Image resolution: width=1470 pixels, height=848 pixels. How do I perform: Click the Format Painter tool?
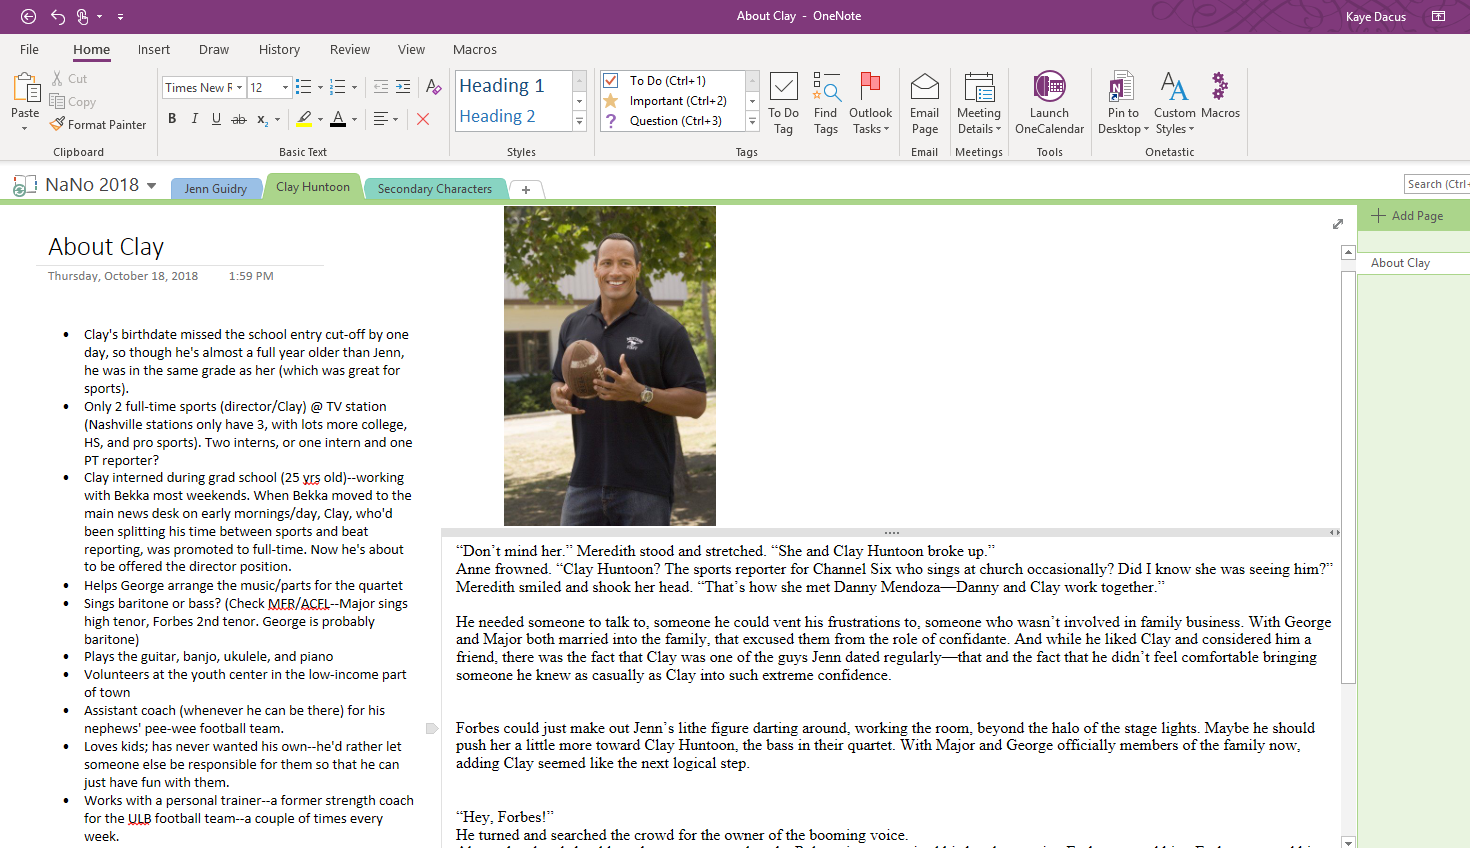(x=98, y=125)
